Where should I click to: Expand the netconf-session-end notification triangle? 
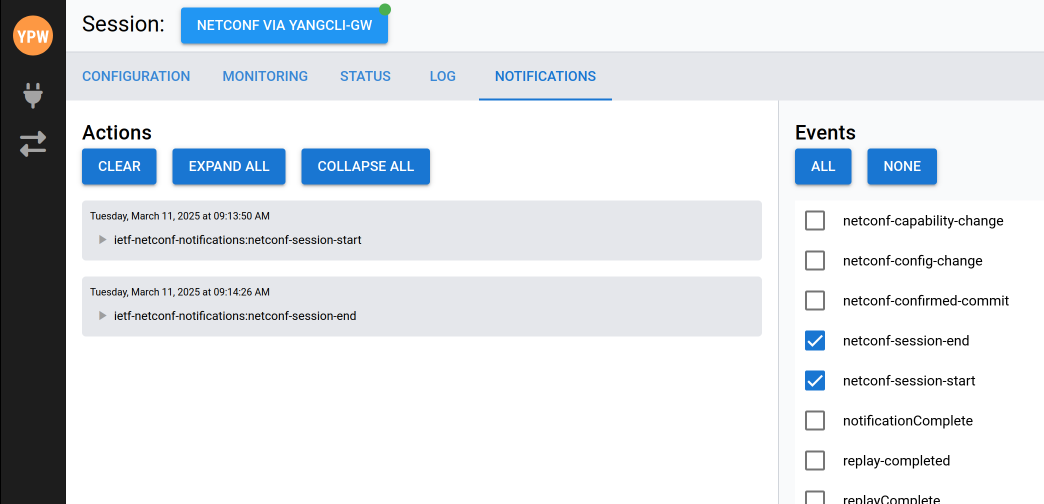pyautogui.click(x=103, y=316)
